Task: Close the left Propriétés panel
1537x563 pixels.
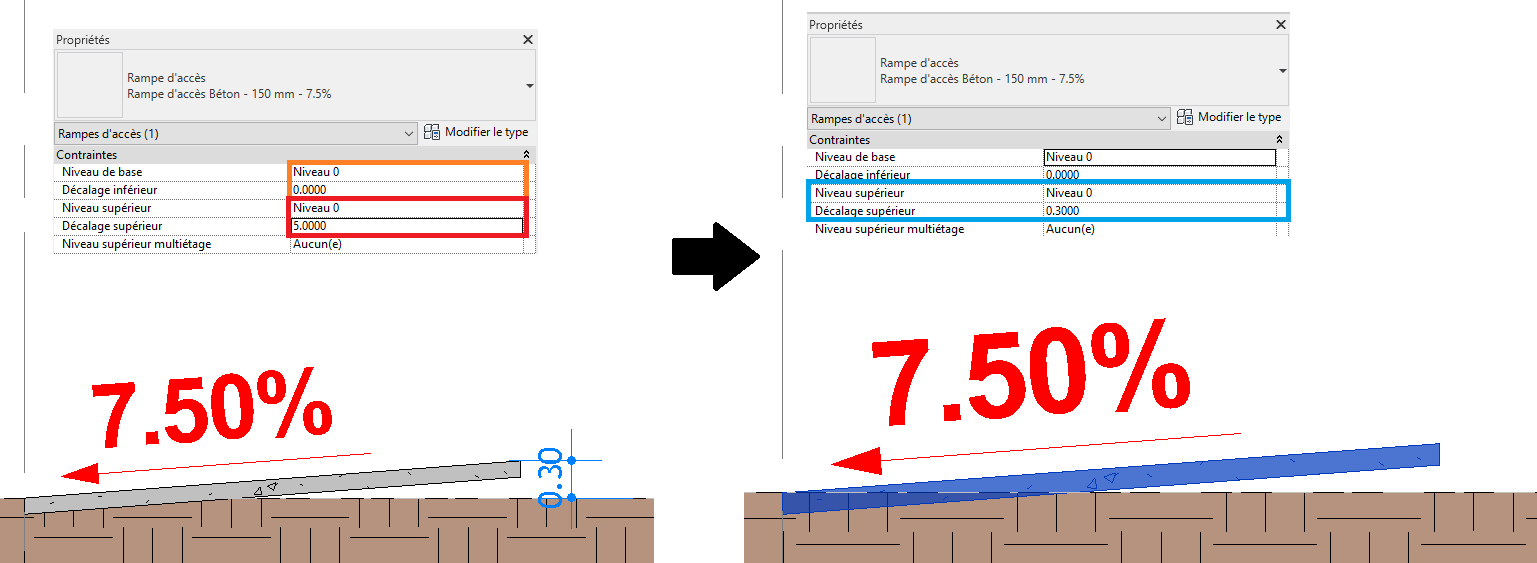Action: point(528,40)
